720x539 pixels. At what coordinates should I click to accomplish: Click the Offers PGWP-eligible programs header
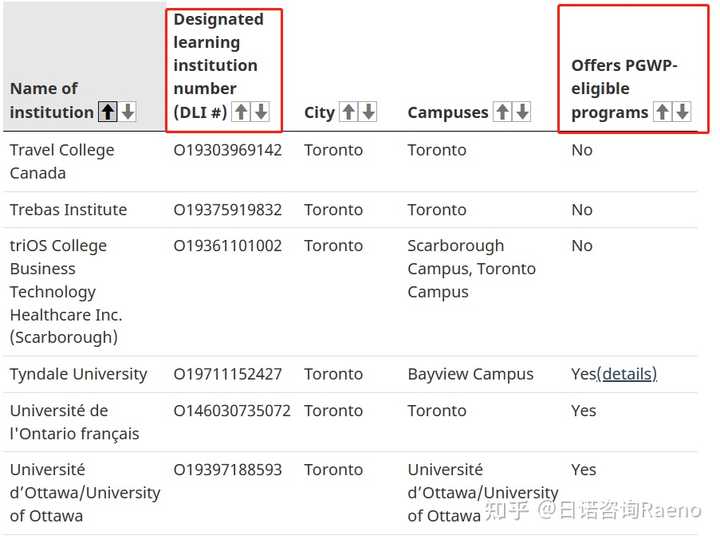coord(612,88)
